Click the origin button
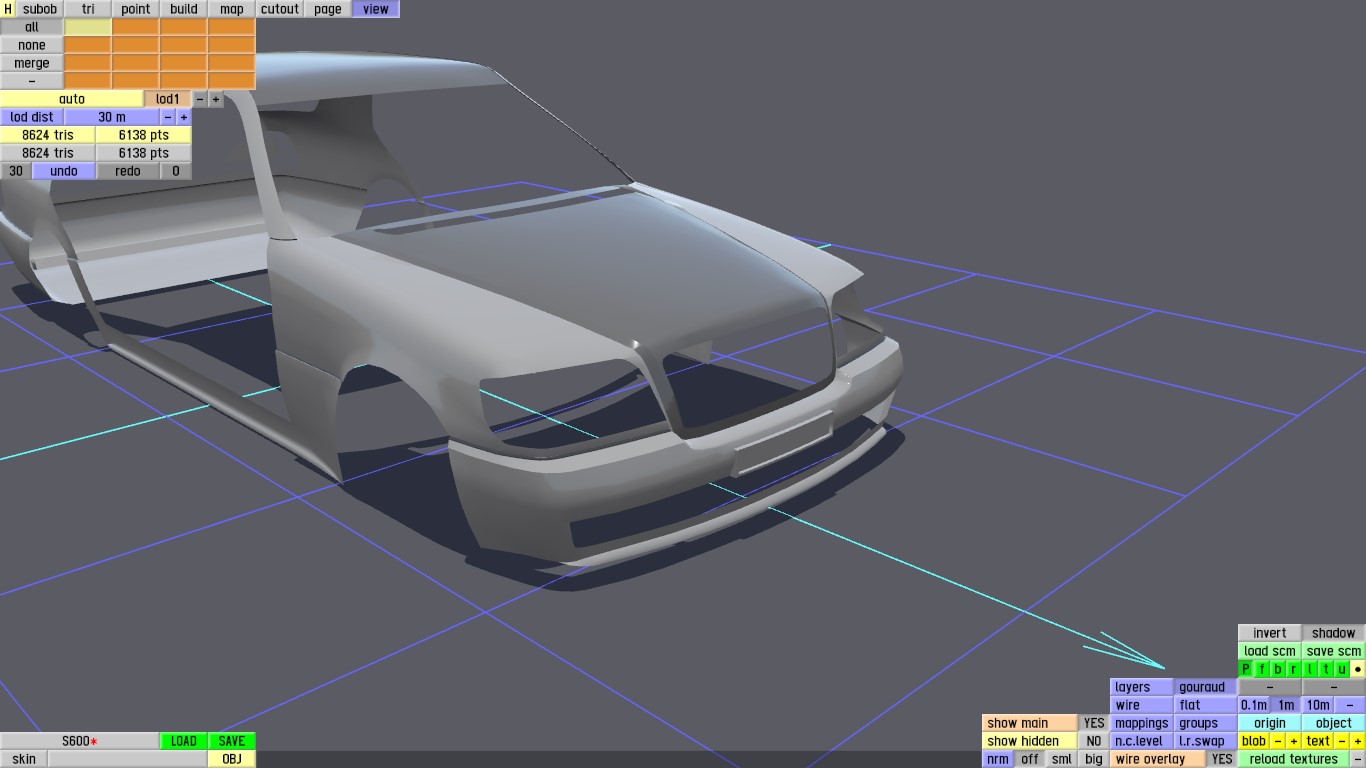Screen dimensions: 1366x768 (x=1270, y=723)
